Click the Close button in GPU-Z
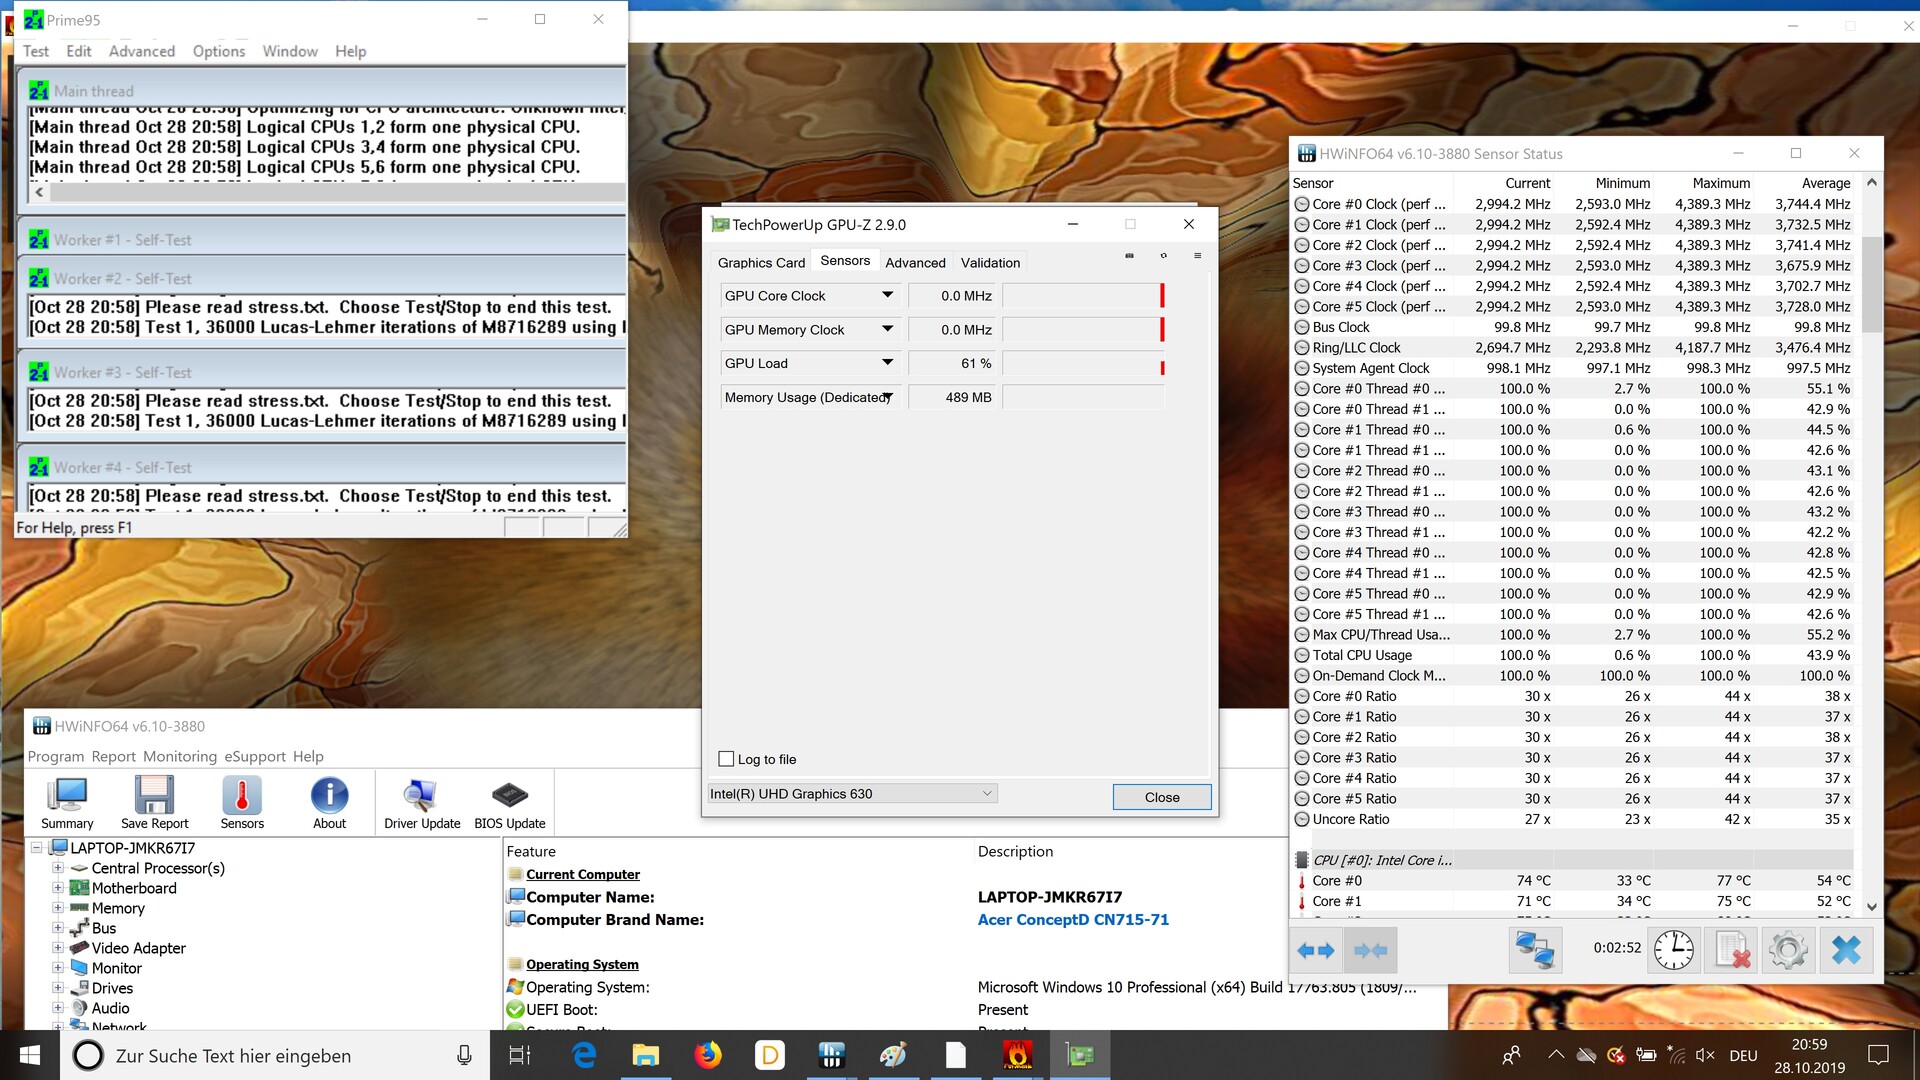This screenshot has height=1080, width=1920. point(1162,797)
